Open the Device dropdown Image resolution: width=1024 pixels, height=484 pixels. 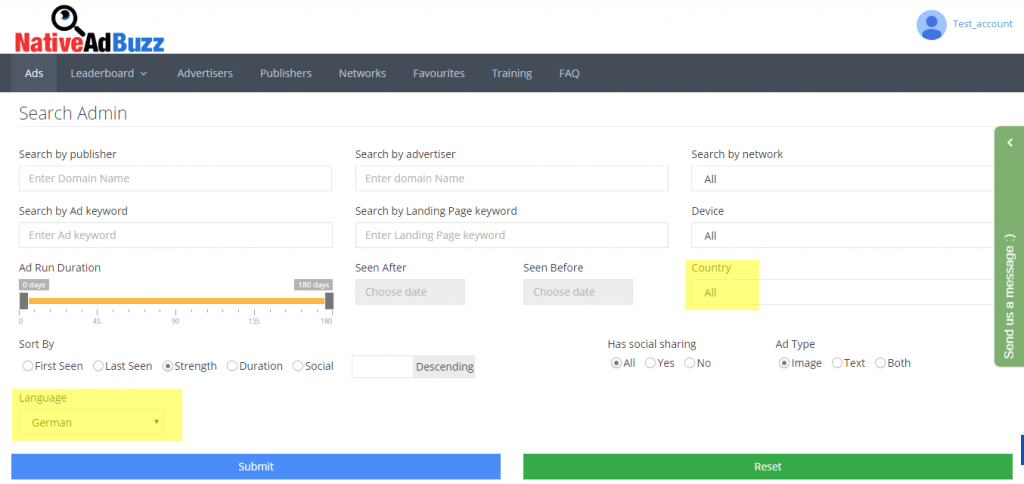tap(842, 236)
